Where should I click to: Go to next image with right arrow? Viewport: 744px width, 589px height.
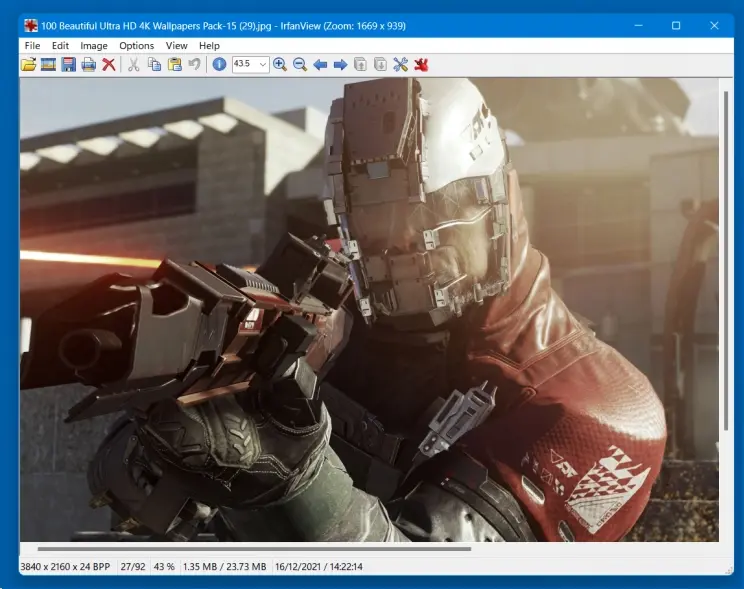(340, 64)
